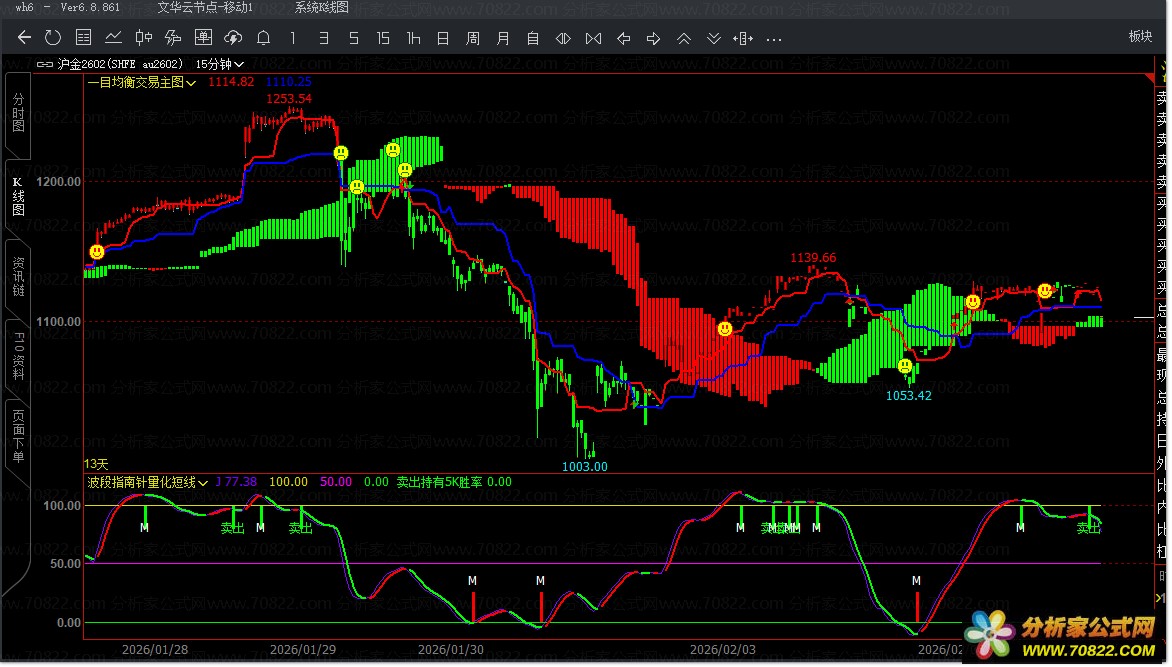1172x667 pixels.
Task: Click the 板块 button at top right
Action: point(1140,37)
